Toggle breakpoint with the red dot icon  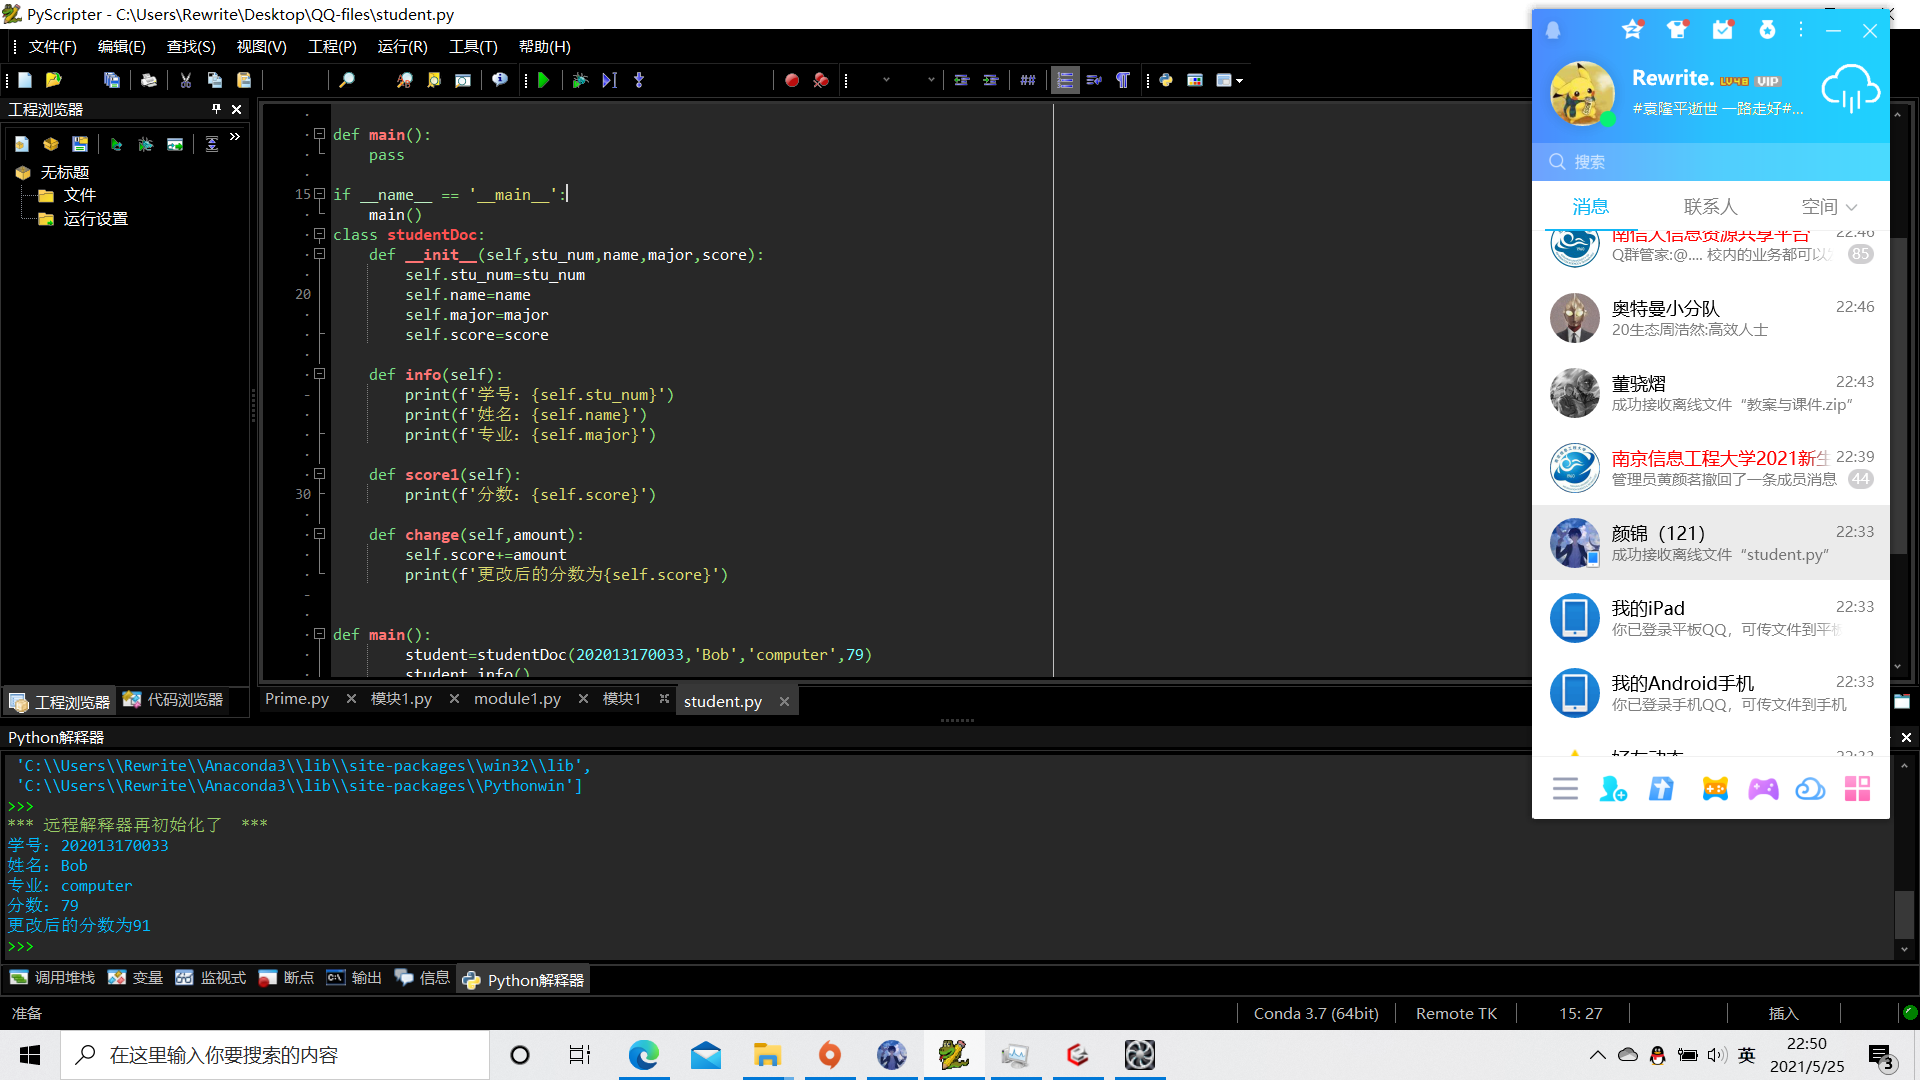click(791, 80)
